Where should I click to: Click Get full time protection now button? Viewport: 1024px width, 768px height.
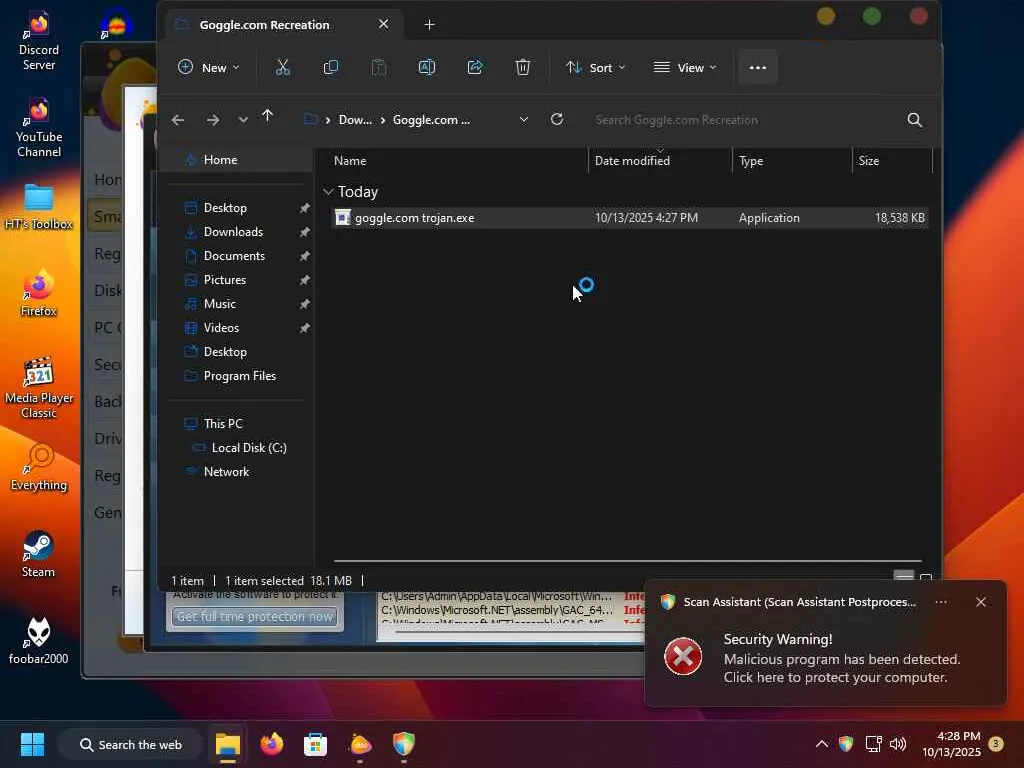[254, 616]
